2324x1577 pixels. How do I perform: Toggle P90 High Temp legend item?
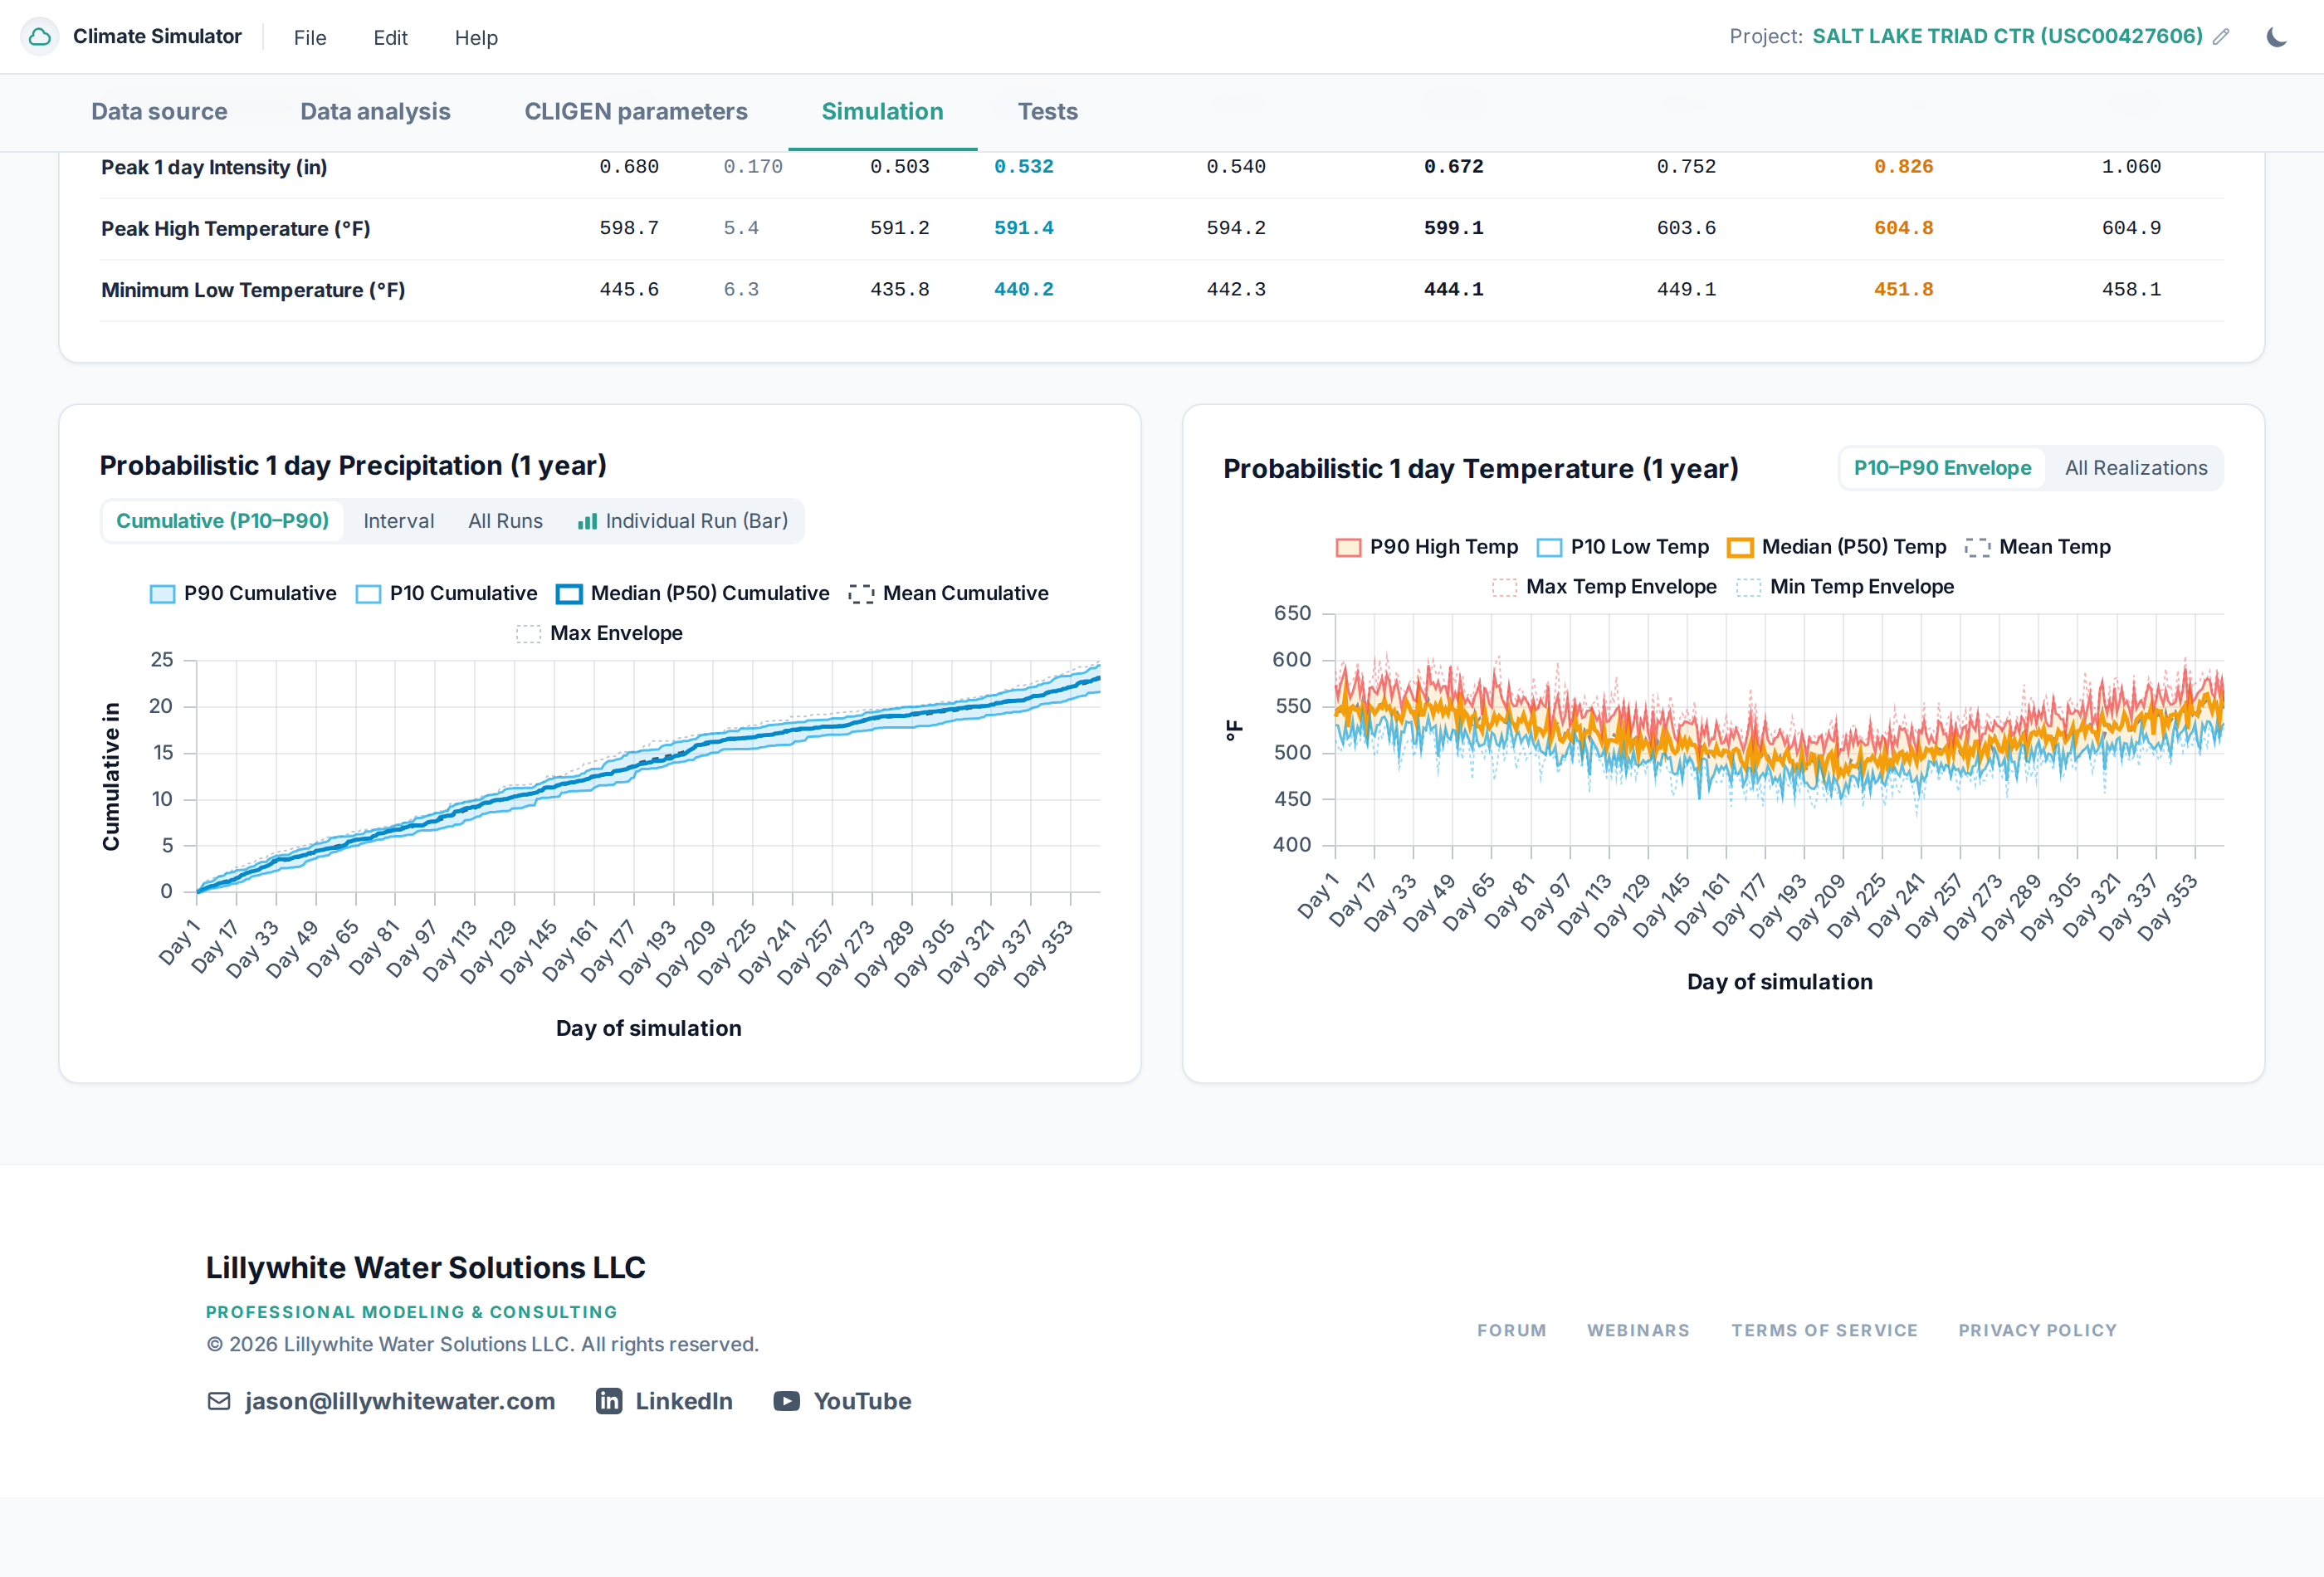click(x=1427, y=547)
